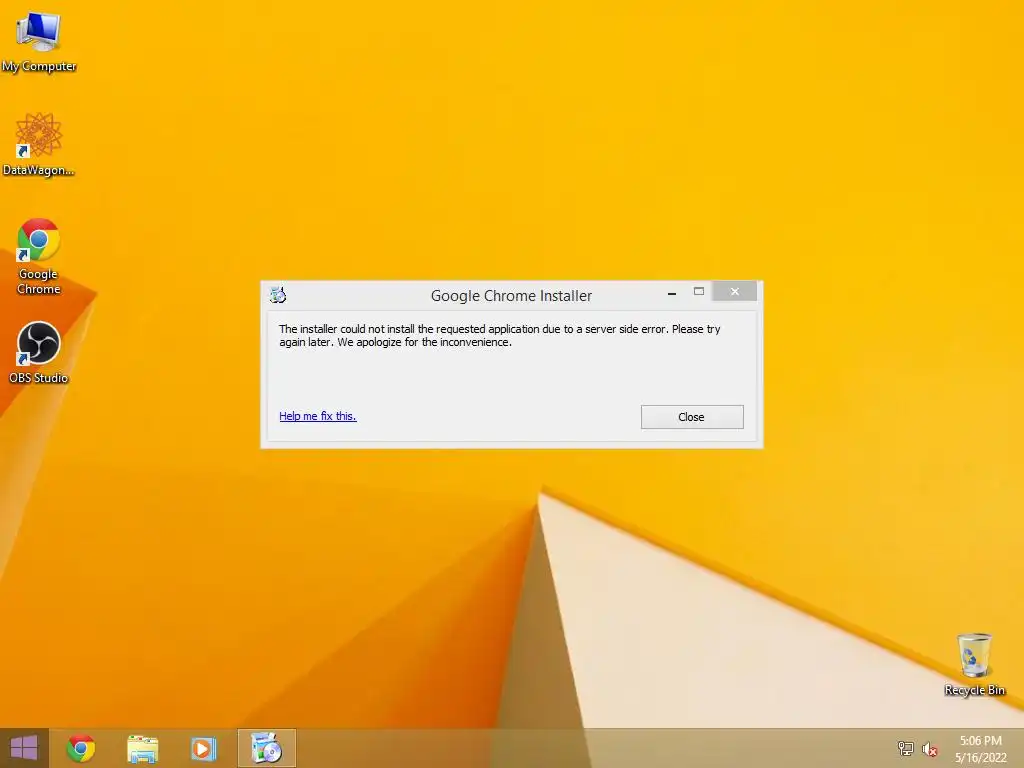Minimize the Google Chrome Installer dialog
Image resolution: width=1024 pixels, height=768 pixels.
[671, 293]
